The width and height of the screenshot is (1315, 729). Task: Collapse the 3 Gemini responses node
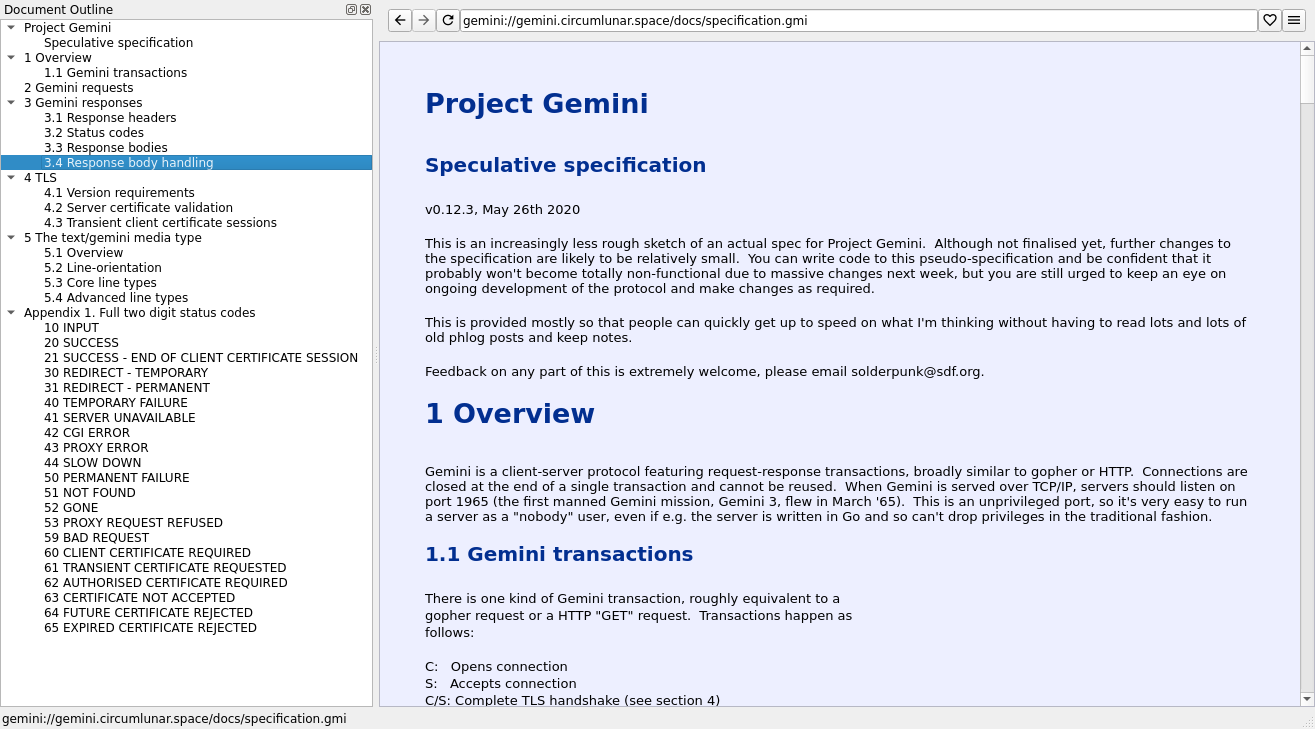[11, 103]
